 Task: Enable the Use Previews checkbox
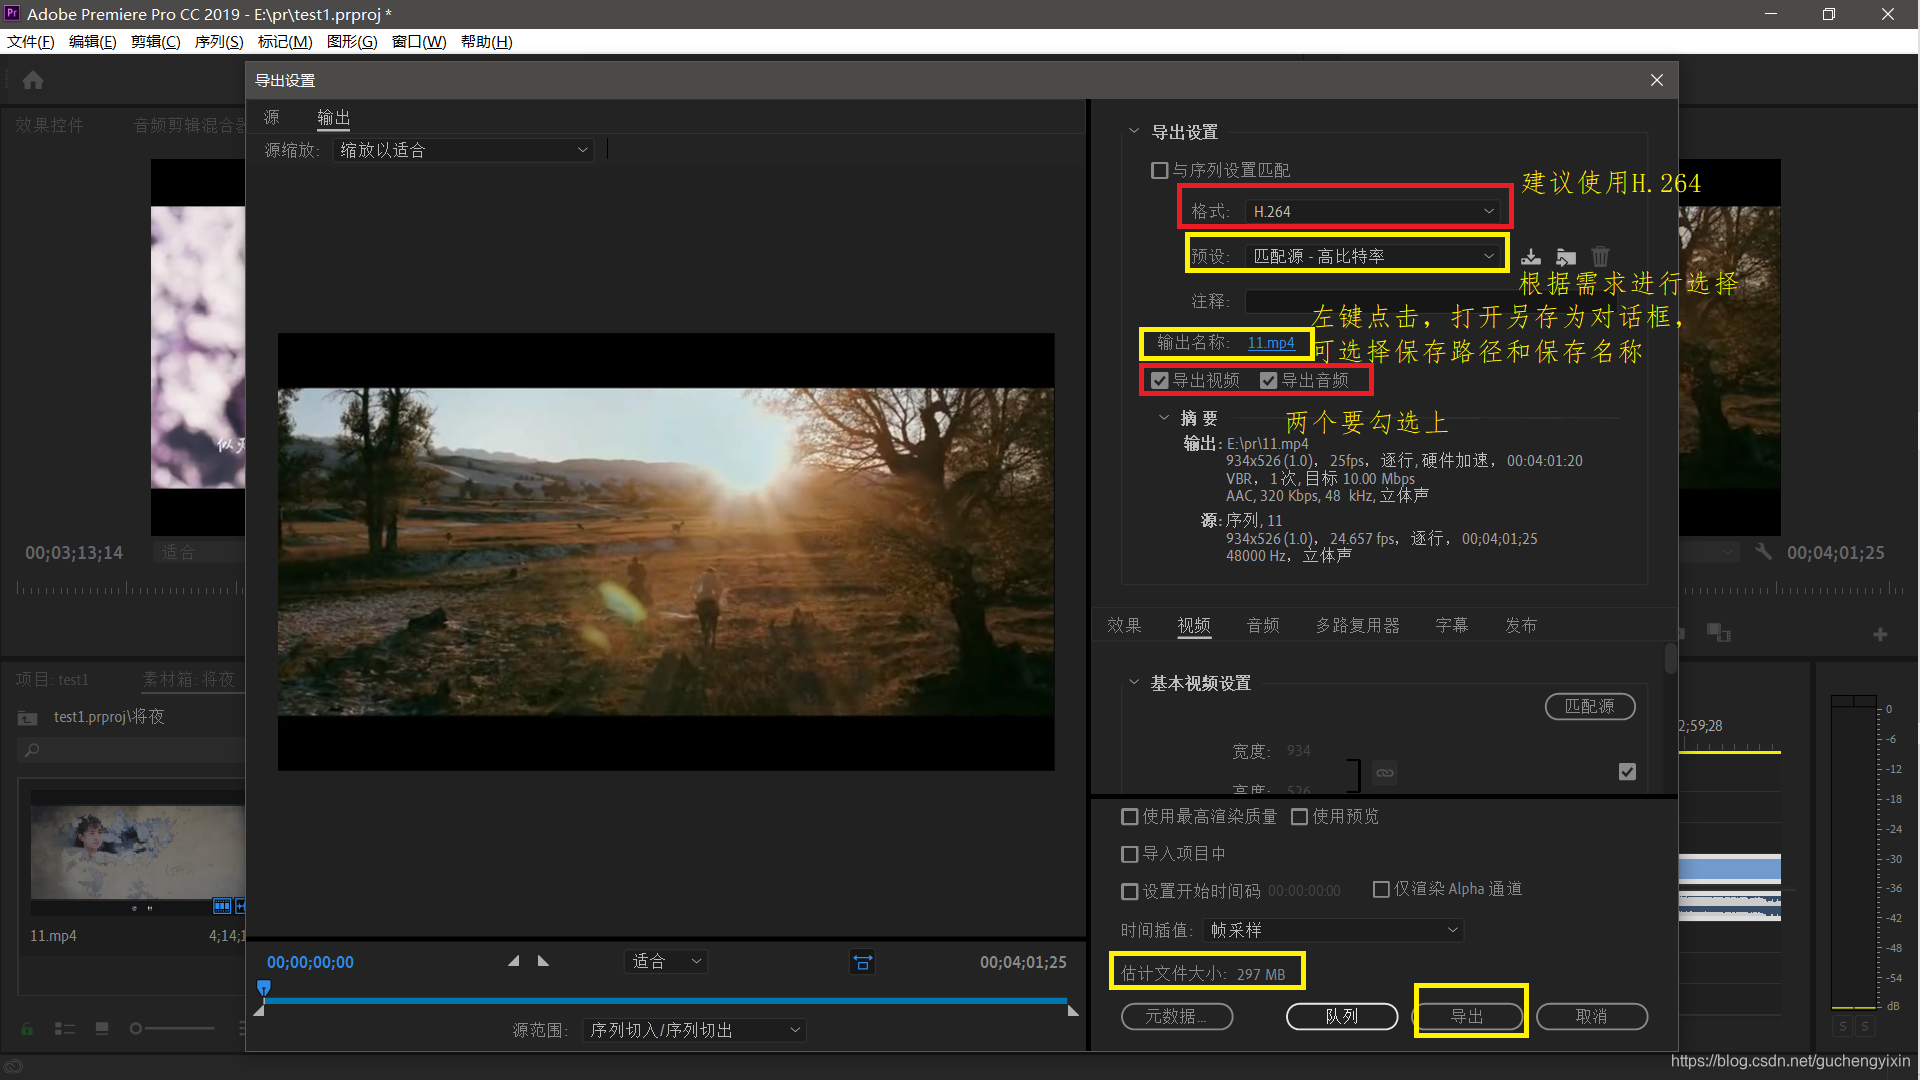click(x=1300, y=817)
